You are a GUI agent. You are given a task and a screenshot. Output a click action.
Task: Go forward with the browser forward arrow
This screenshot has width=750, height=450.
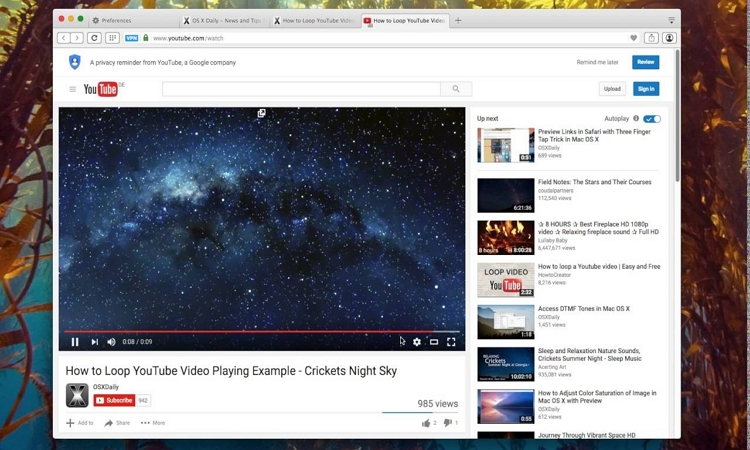[77, 38]
